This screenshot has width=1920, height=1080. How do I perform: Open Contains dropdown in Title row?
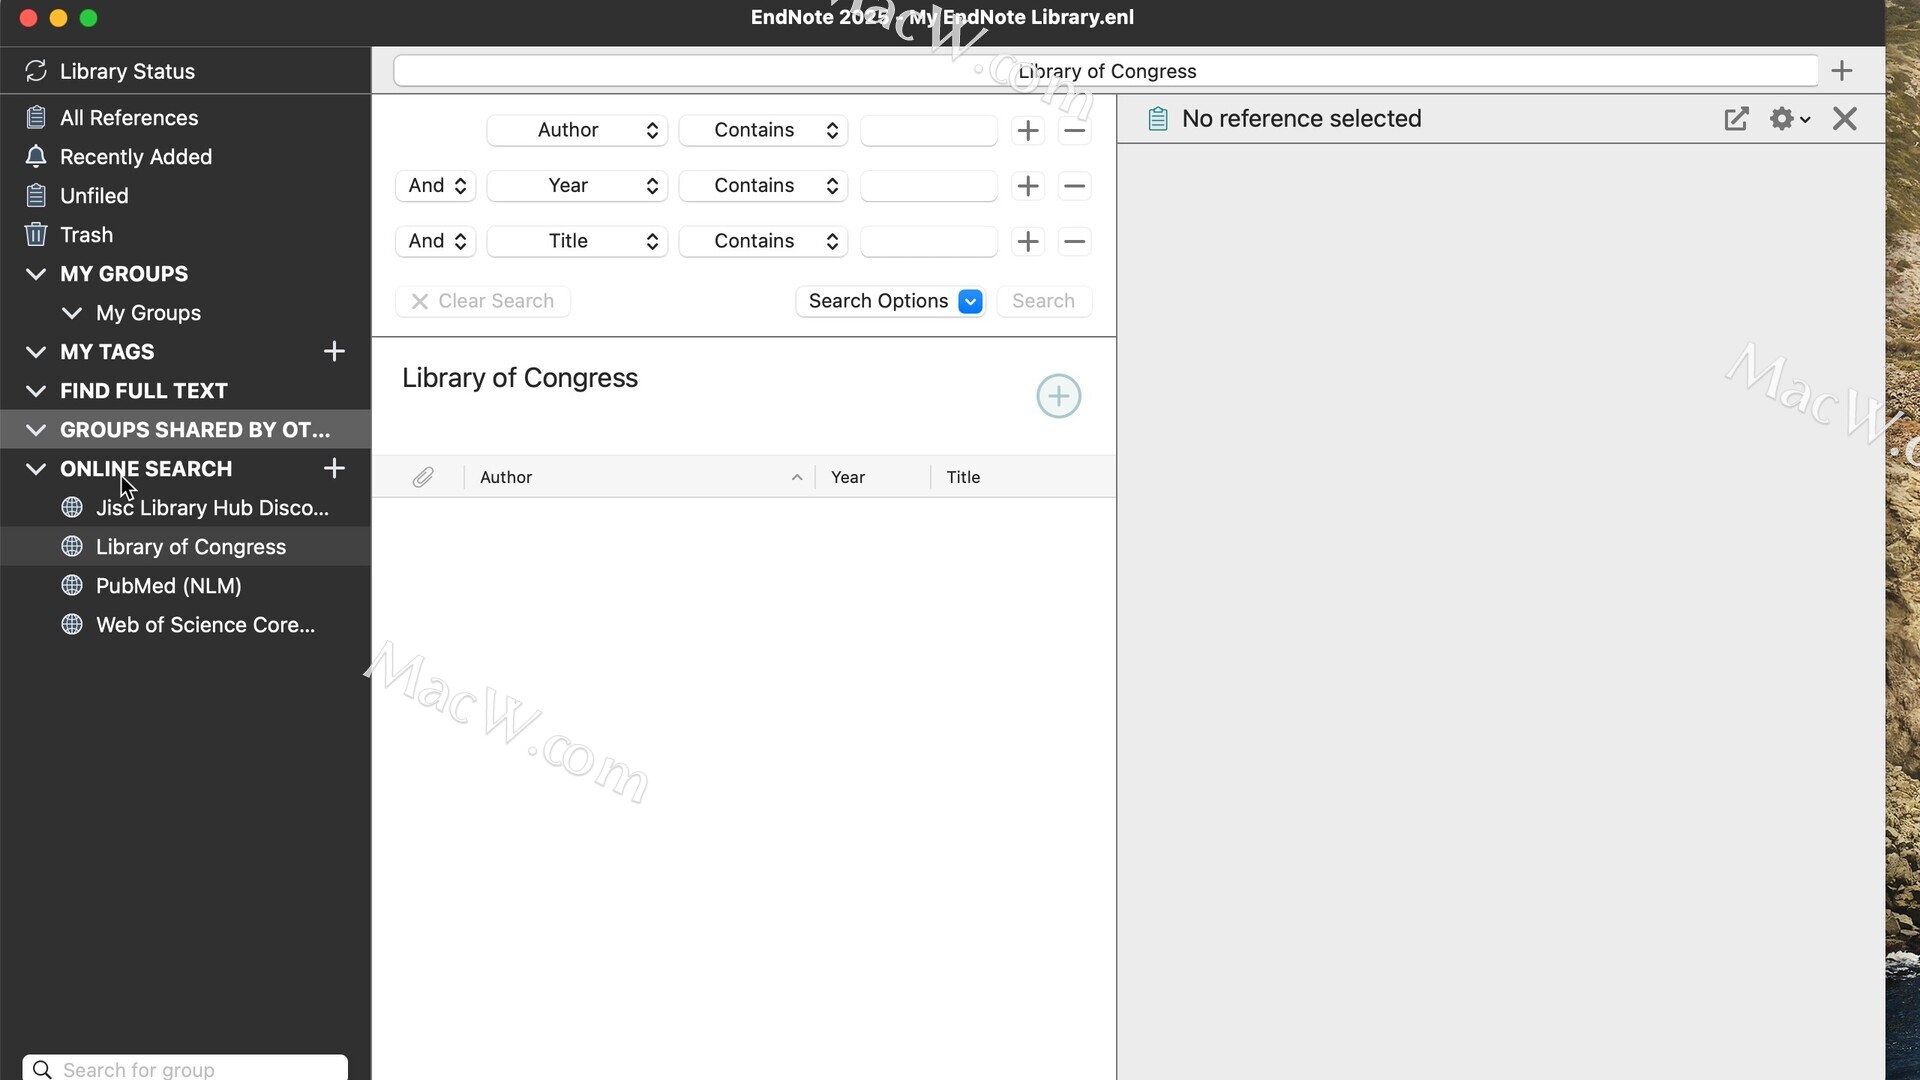pos(763,241)
